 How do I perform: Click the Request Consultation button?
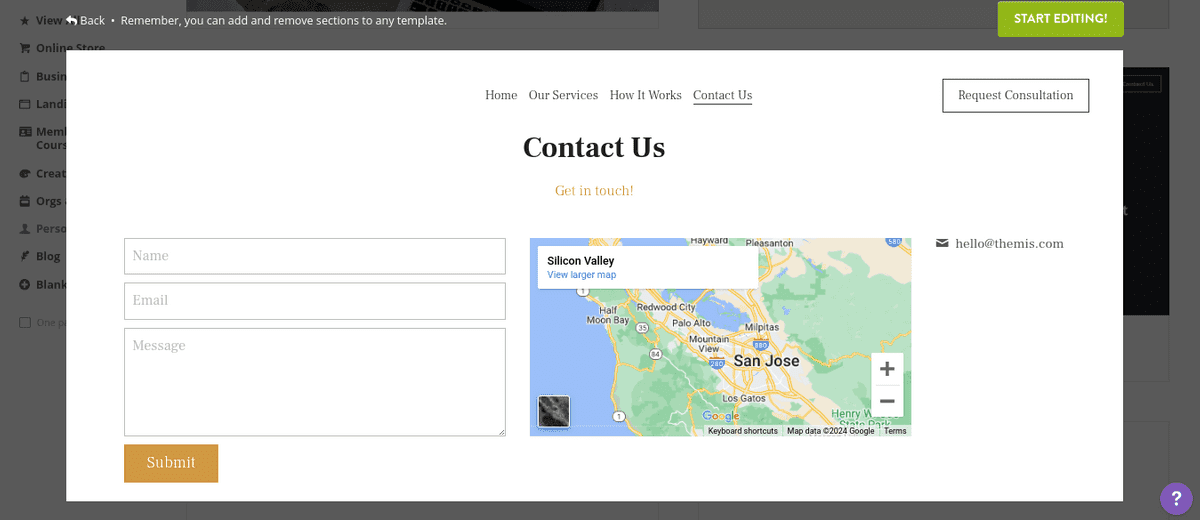(1015, 95)
